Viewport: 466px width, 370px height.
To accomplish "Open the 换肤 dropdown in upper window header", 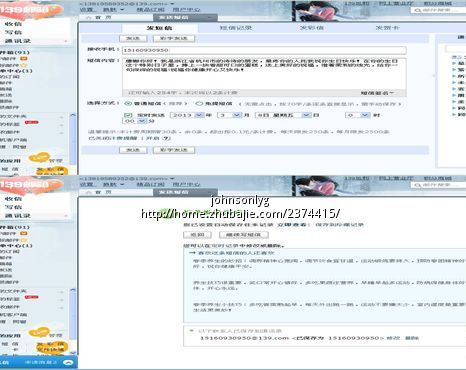I will tap(113, 10).
